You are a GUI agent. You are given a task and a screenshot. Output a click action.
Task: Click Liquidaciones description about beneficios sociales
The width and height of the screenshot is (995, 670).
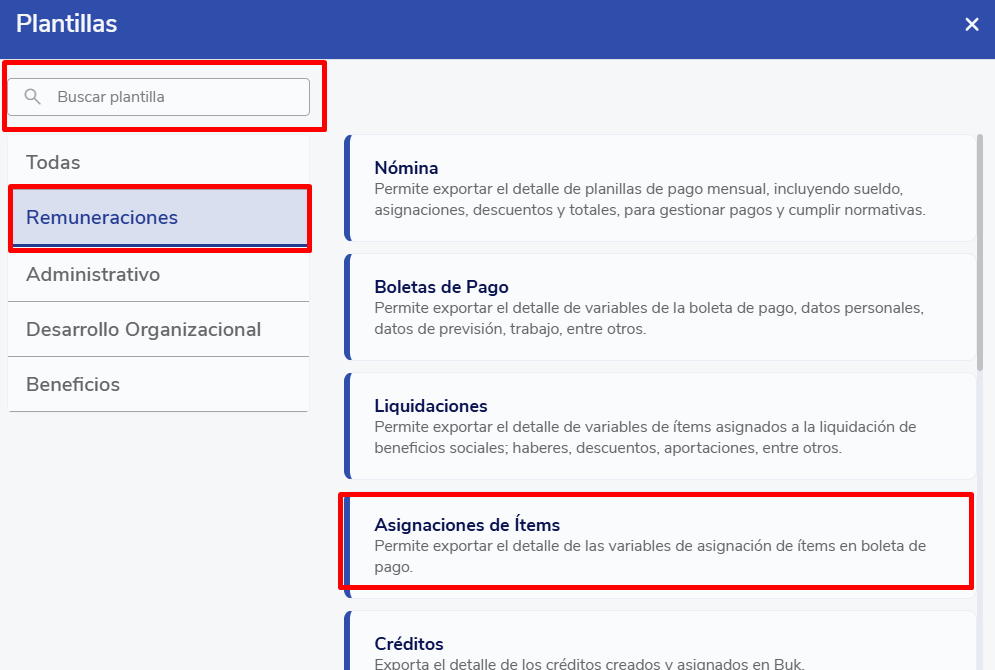[645, 437]
